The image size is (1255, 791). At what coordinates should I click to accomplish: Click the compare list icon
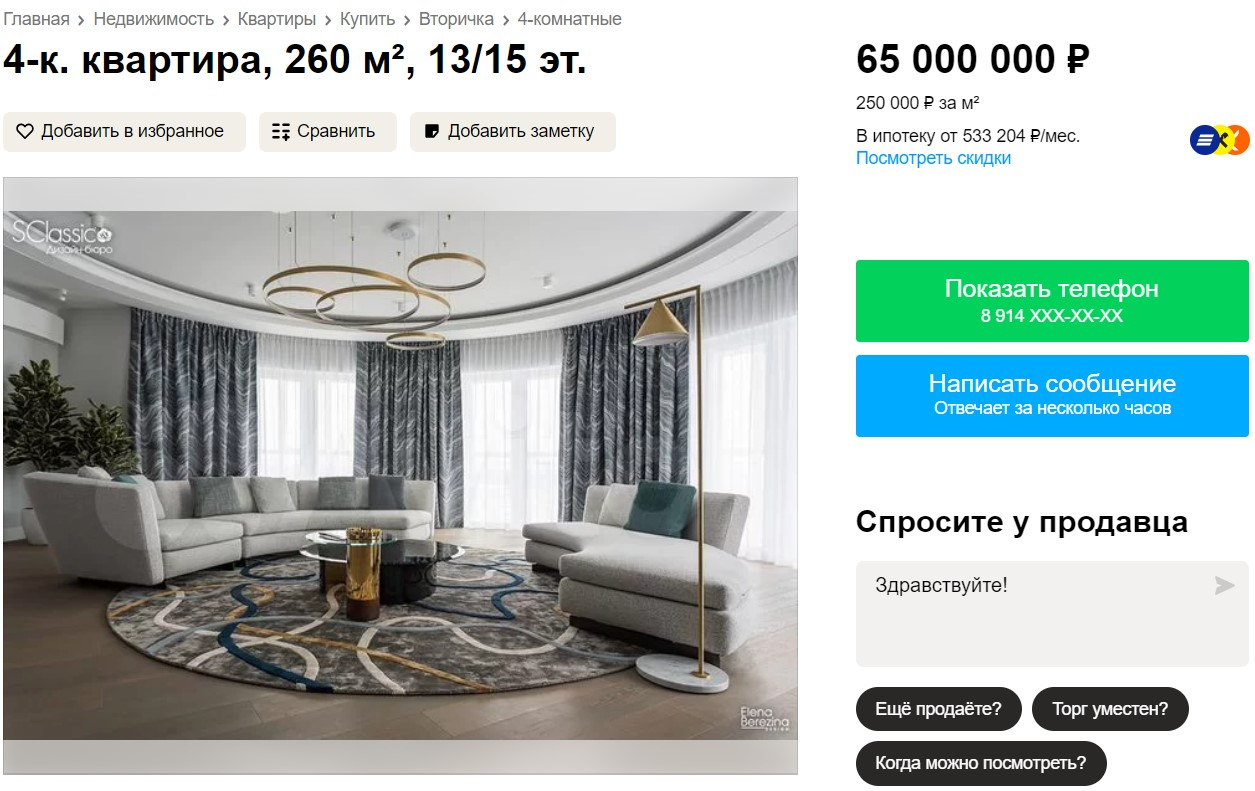point(281,131)
